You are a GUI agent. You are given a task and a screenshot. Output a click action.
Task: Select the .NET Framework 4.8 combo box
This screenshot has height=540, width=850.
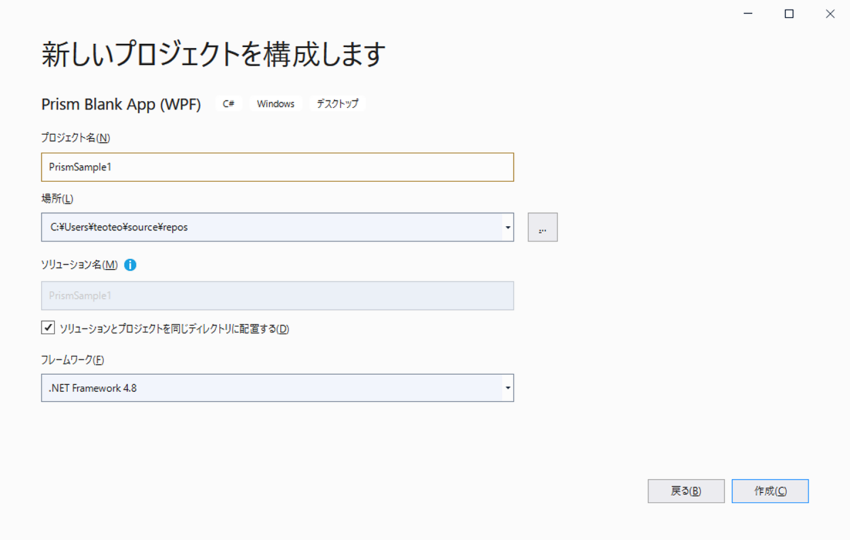coord(270,388)
